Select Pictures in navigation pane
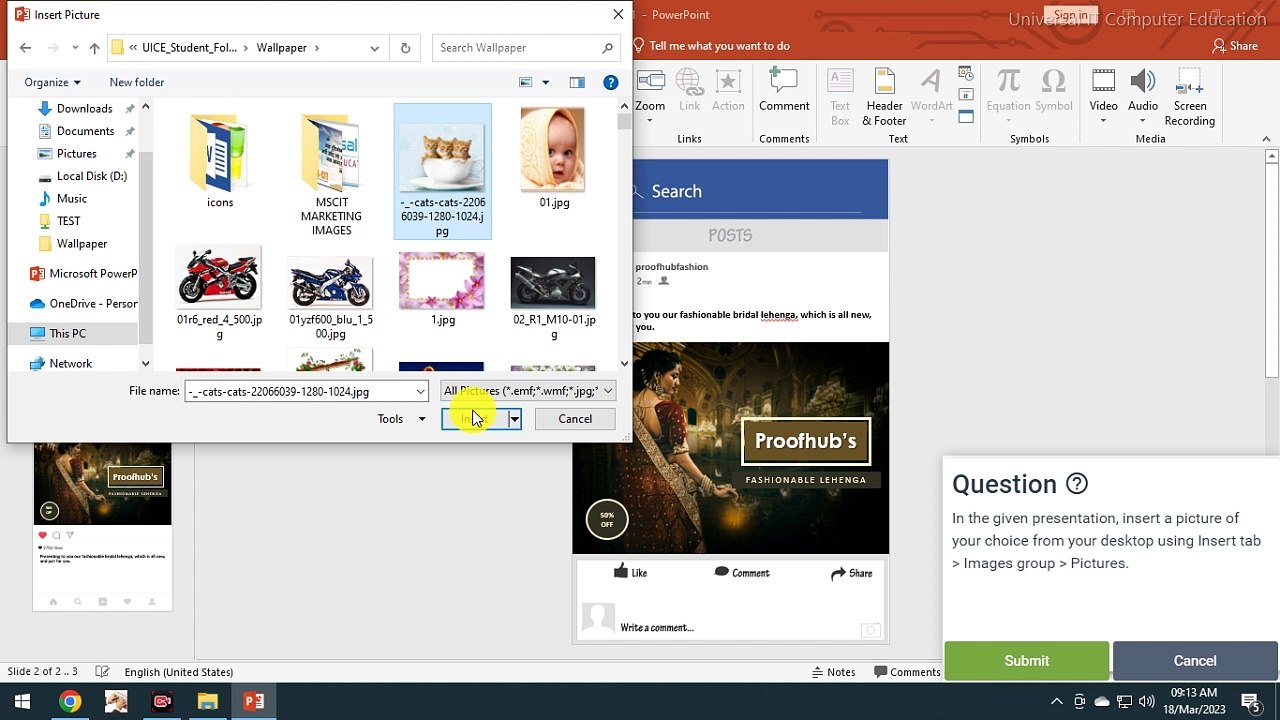 (76, 154)
